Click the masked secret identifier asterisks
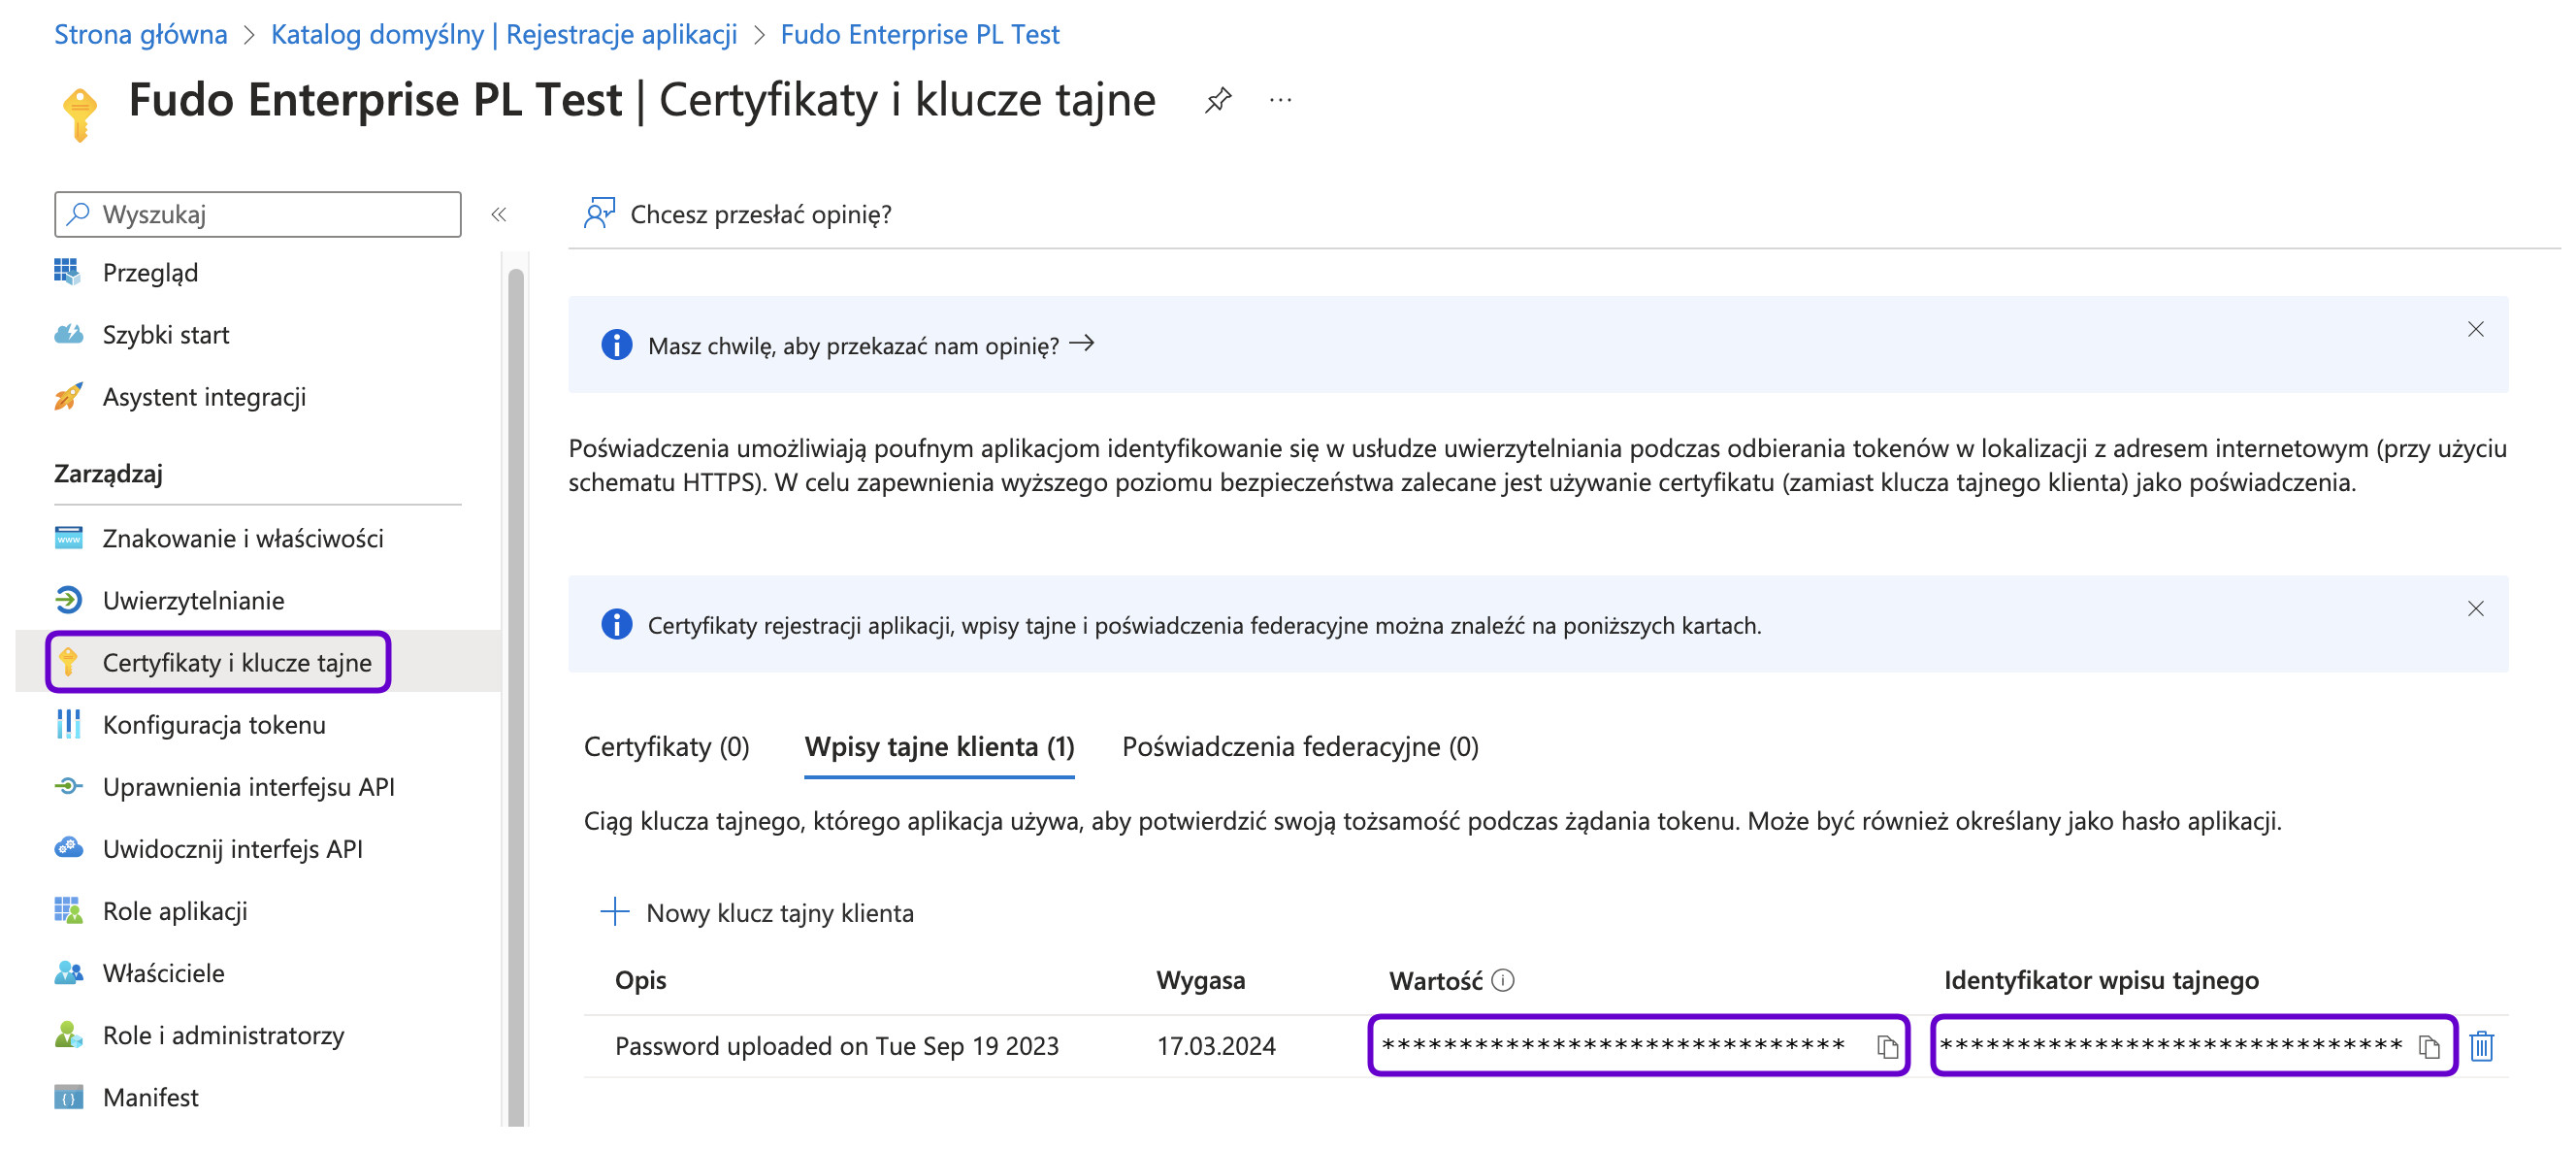Viewport: 2576px width, 1150px height. click(2171, 1045)
